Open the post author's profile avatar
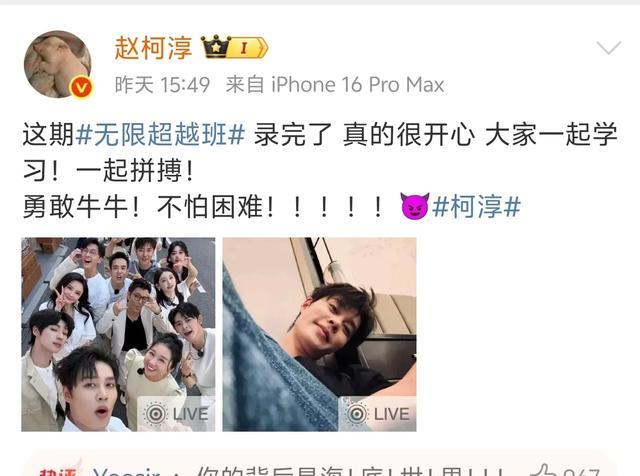The image size is (640, 476). pyautogui.click(x=58, y=65)
